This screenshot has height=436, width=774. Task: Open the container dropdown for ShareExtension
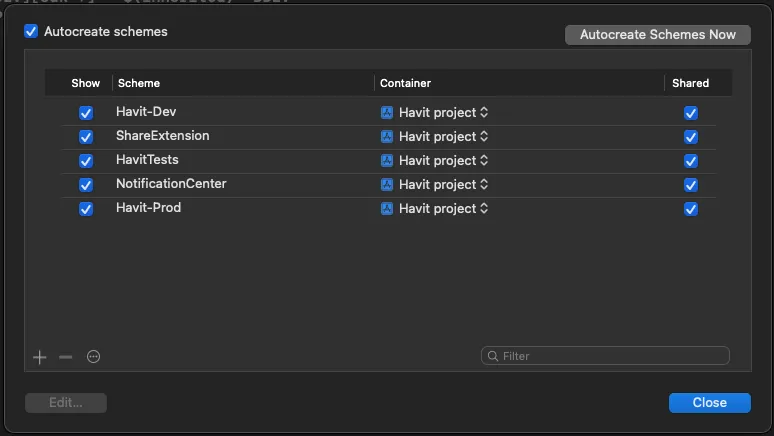coord(484,137)
